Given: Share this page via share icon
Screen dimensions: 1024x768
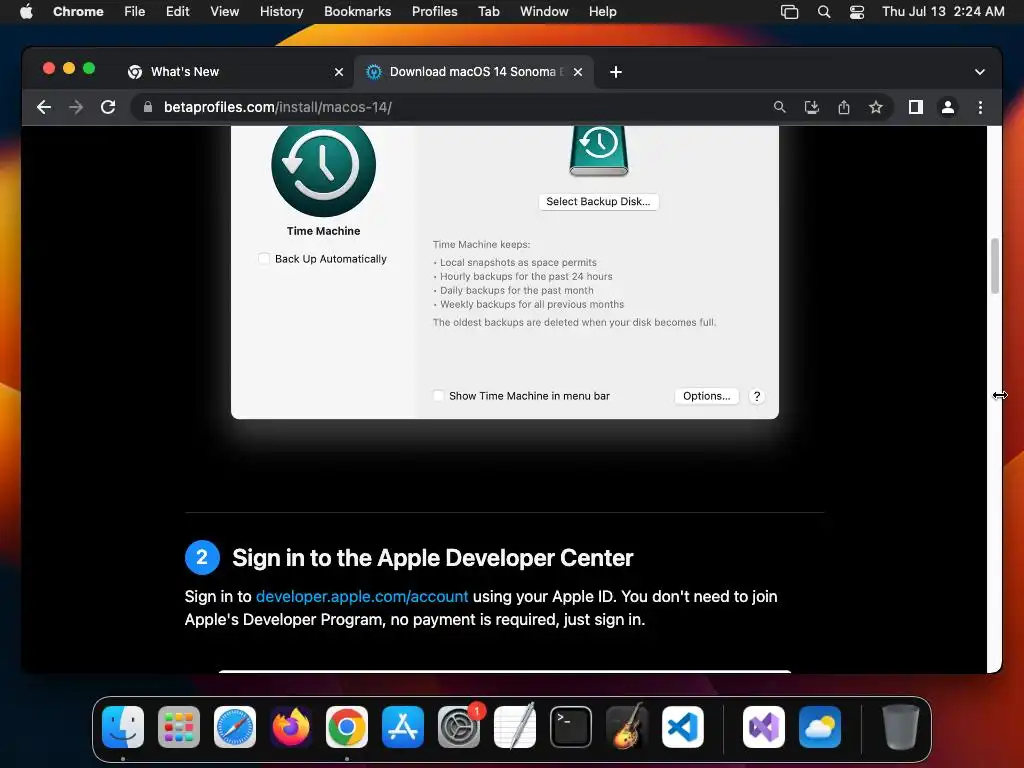Looking at the screenshot, I should point(844,107).
